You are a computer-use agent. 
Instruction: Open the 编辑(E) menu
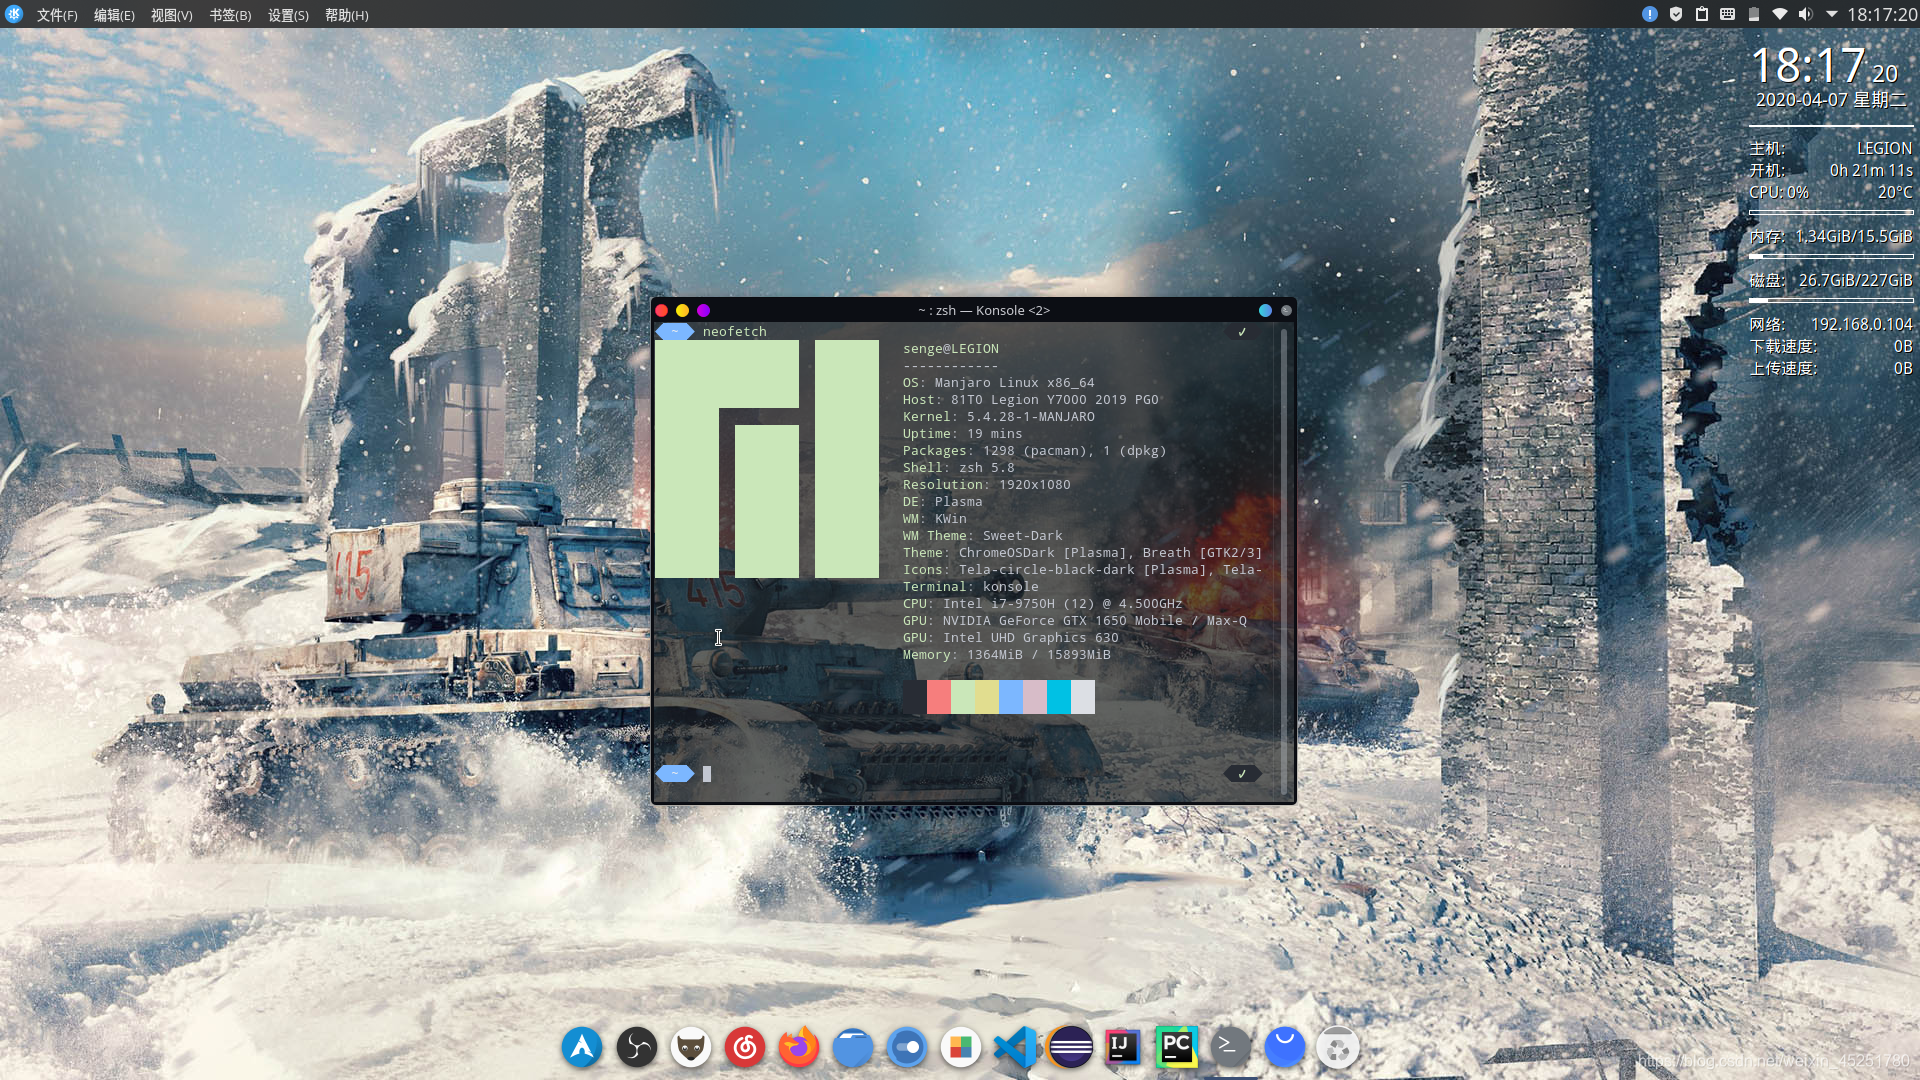tap(114, 15)
